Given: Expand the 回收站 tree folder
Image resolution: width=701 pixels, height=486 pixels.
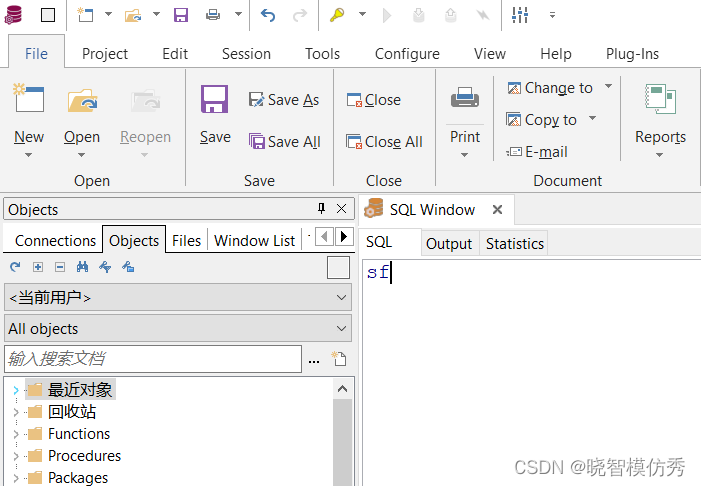Looking at the screenshot, I should [16, 412].
